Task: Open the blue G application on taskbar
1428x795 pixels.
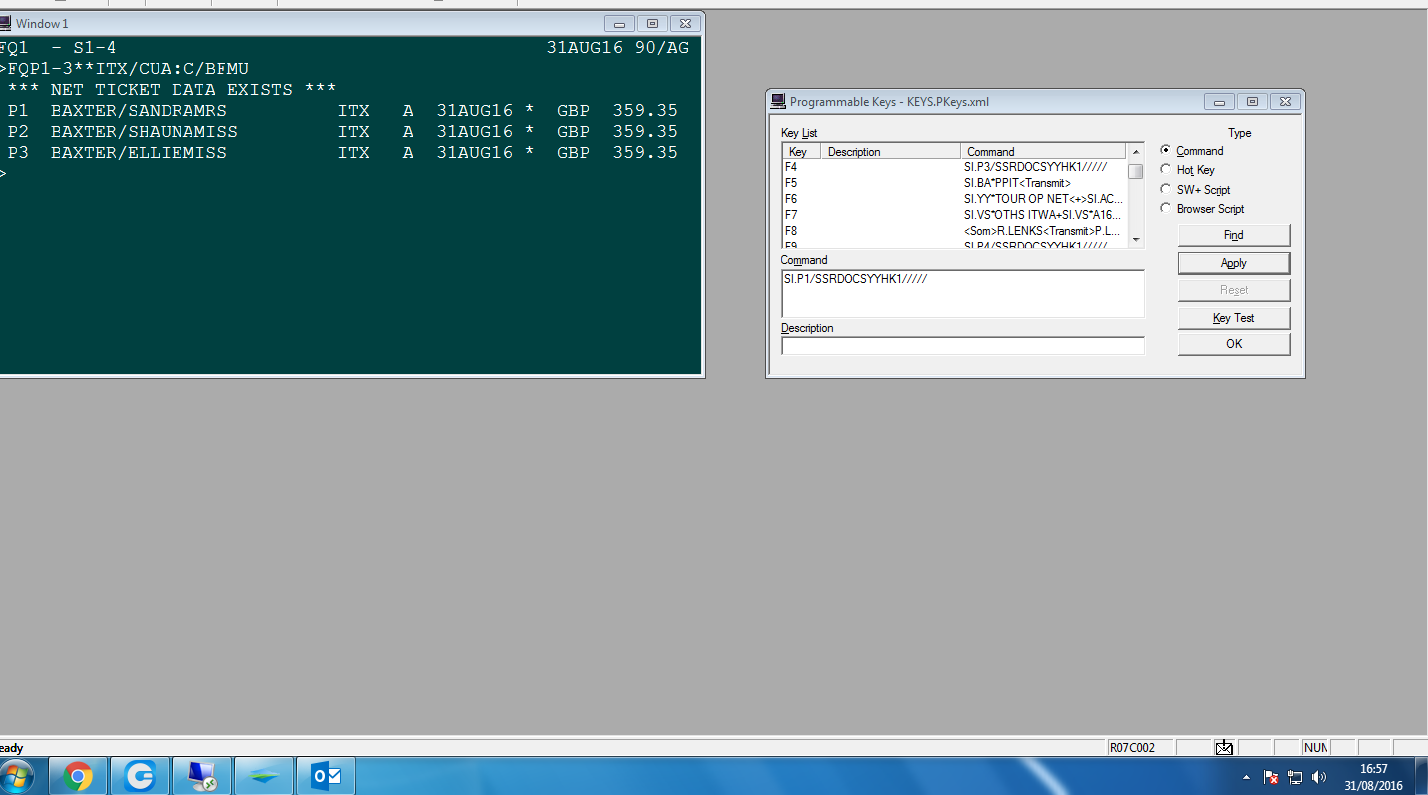Action: (140, 776)
